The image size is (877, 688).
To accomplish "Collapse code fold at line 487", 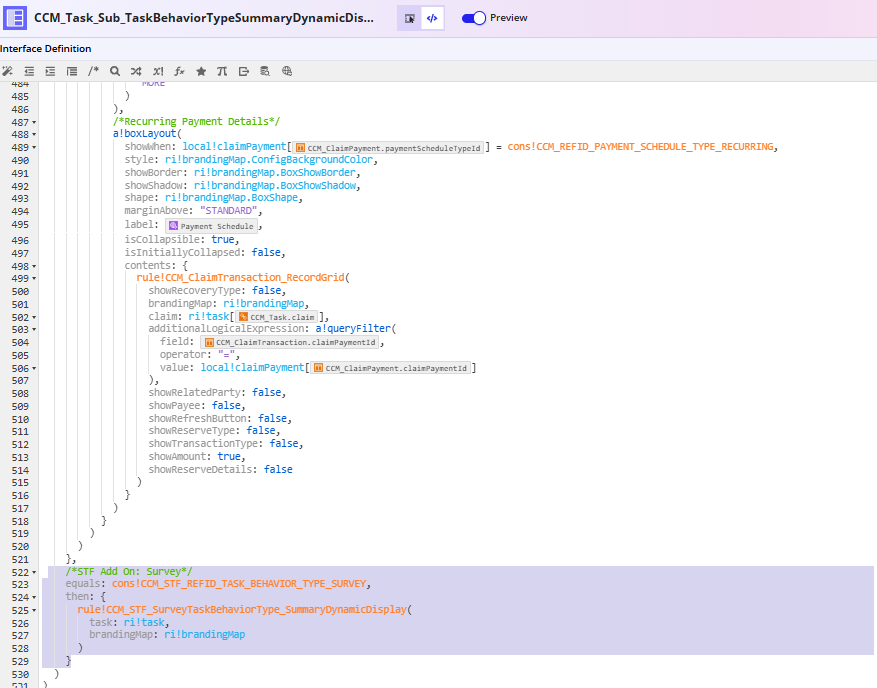I will pyautogui.click(x=34, y=122).
